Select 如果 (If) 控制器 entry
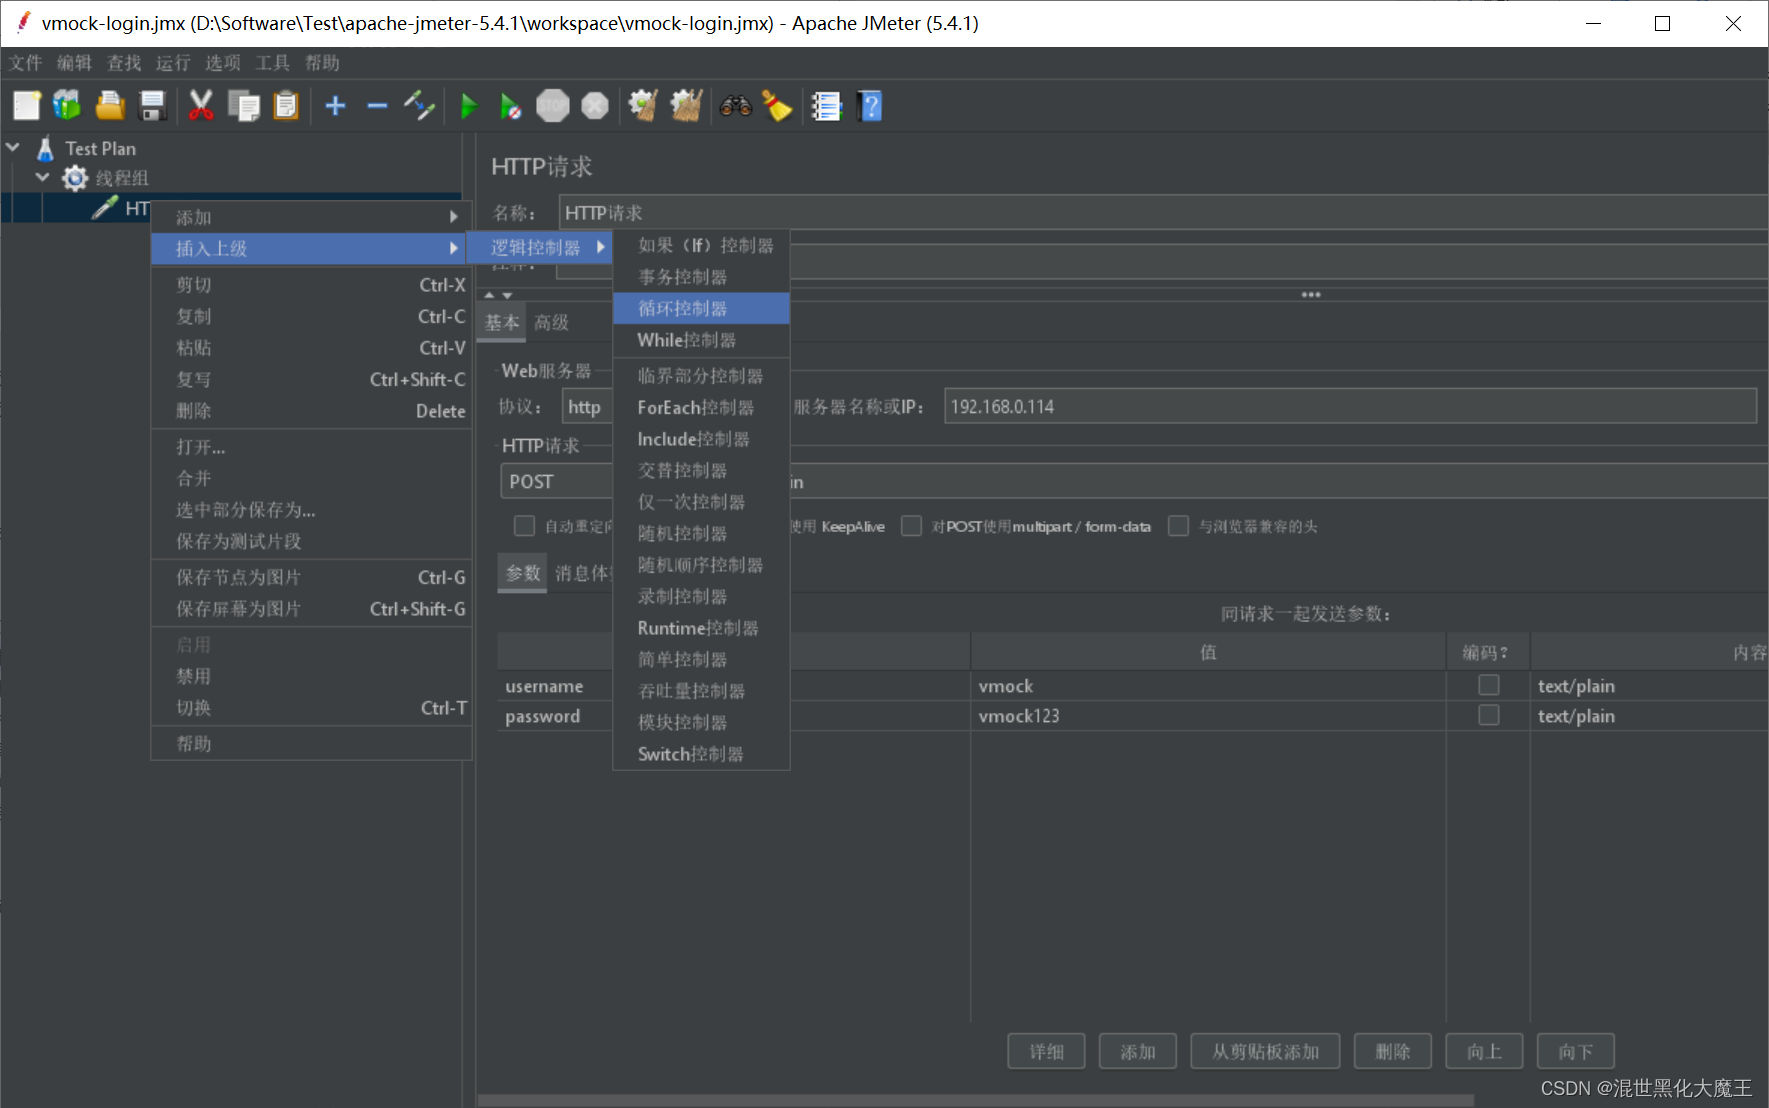Viewport: 1769px width, 1108px height. coord(701,245)
